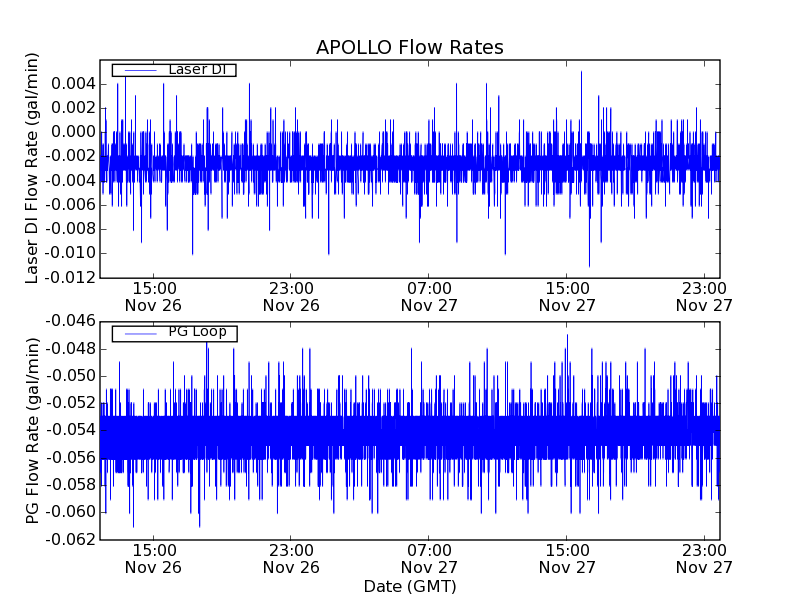
Task: Select the -0.012 tick on the top plot
Action: coord(70,278)
